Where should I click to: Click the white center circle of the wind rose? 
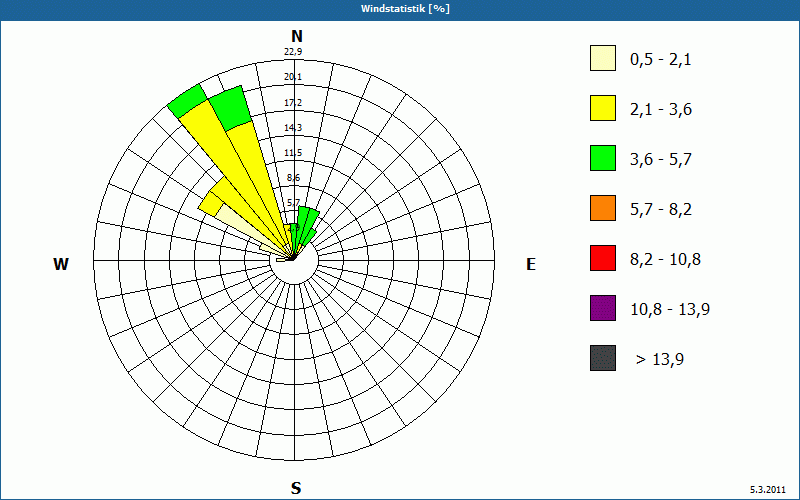294,261
